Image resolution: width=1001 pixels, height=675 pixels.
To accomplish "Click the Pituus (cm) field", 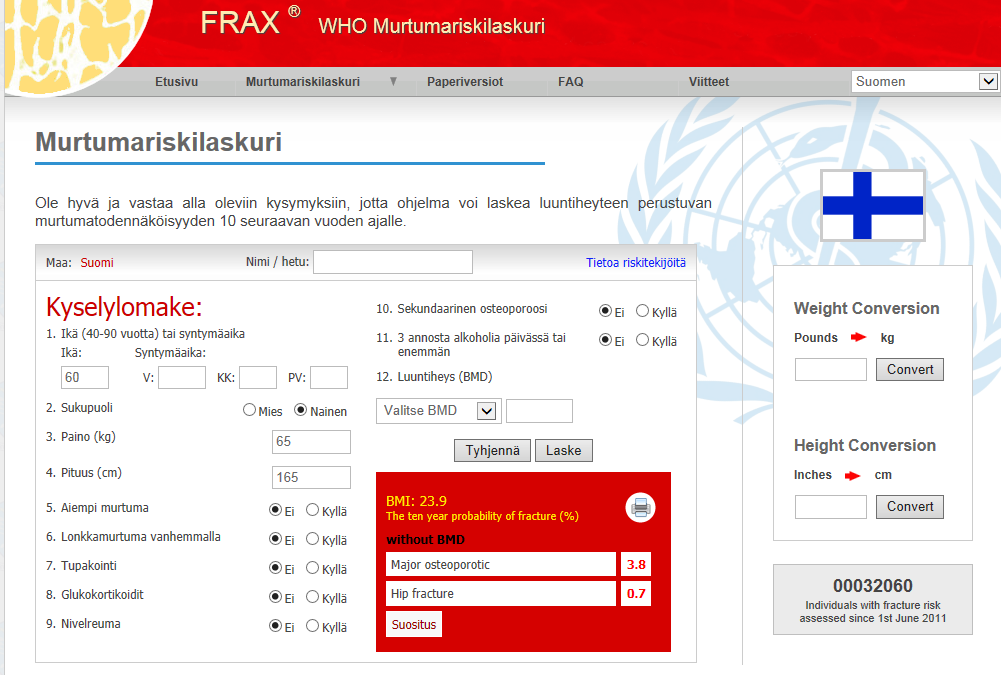I will (x=312, y=478).
